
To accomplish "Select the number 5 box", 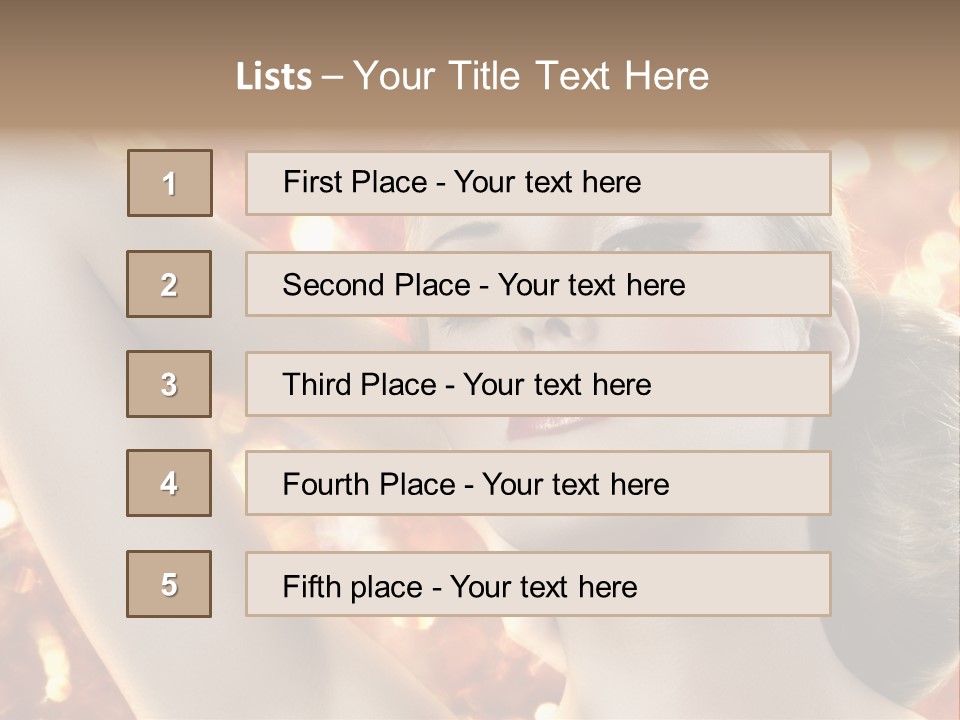I will tap(169, 584).
